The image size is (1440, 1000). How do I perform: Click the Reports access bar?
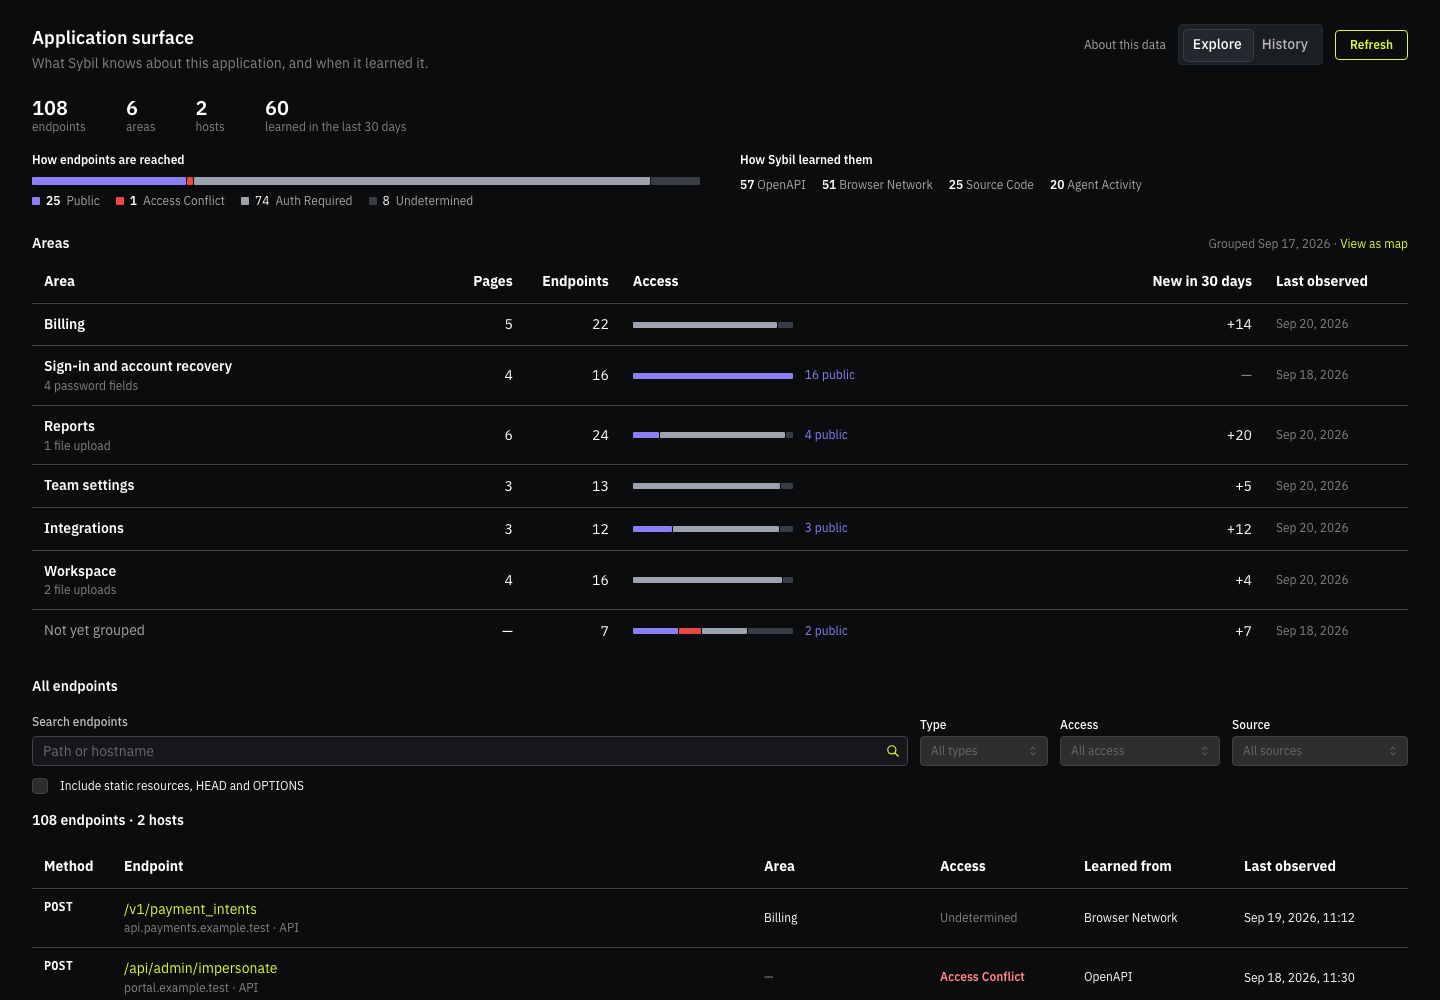713,435
